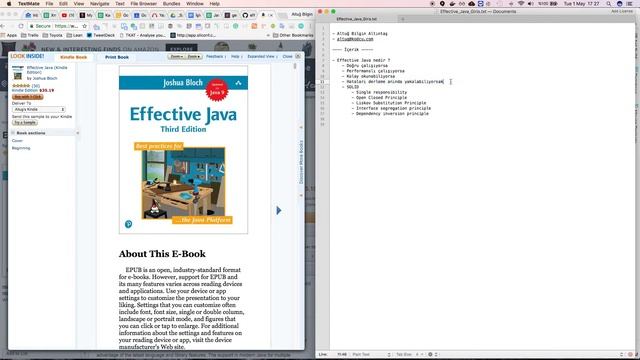Viewport: 640px width, 360px height.
Task: Open Spotlight search in the menu bar
Action: 609,4
